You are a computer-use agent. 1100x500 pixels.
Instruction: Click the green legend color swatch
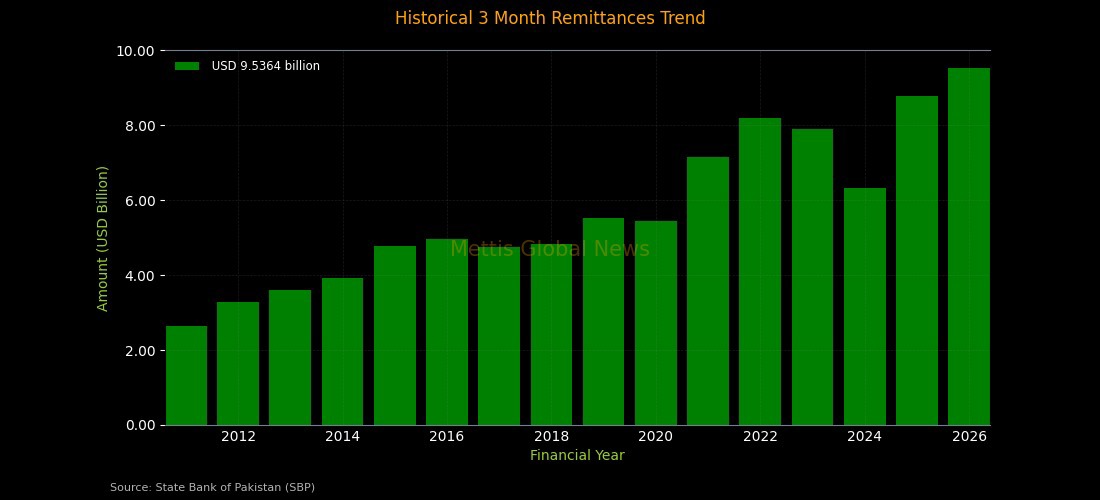(x=187, y=66)
